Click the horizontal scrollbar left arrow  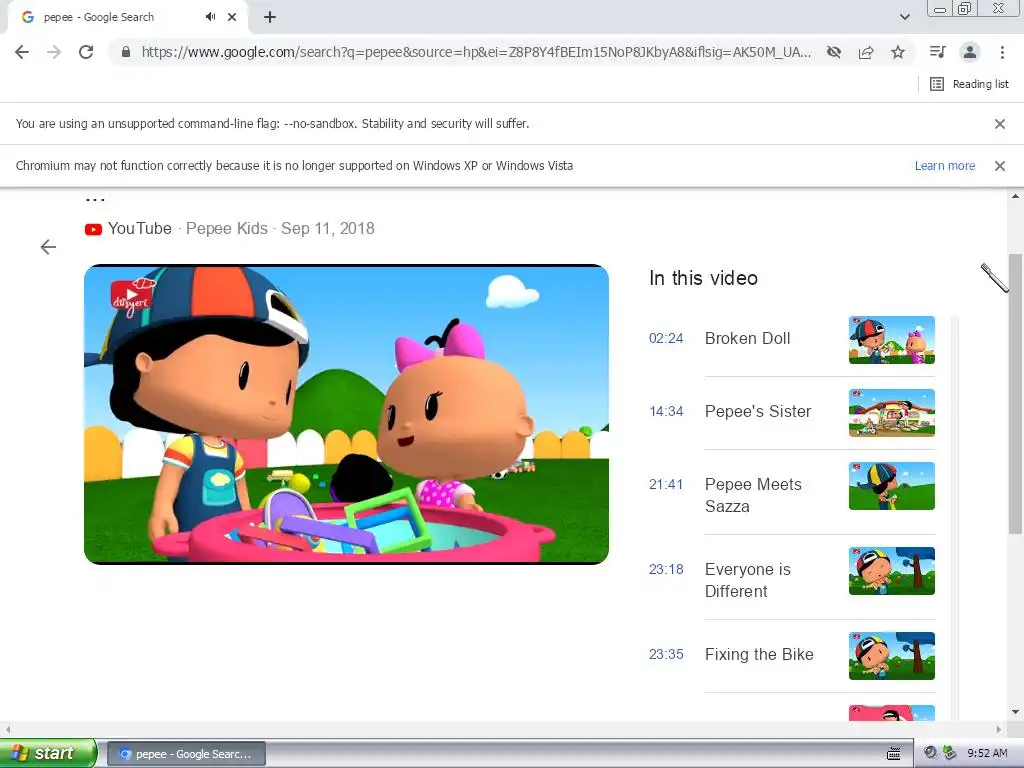pyautogui.click(x=8, y=729)
